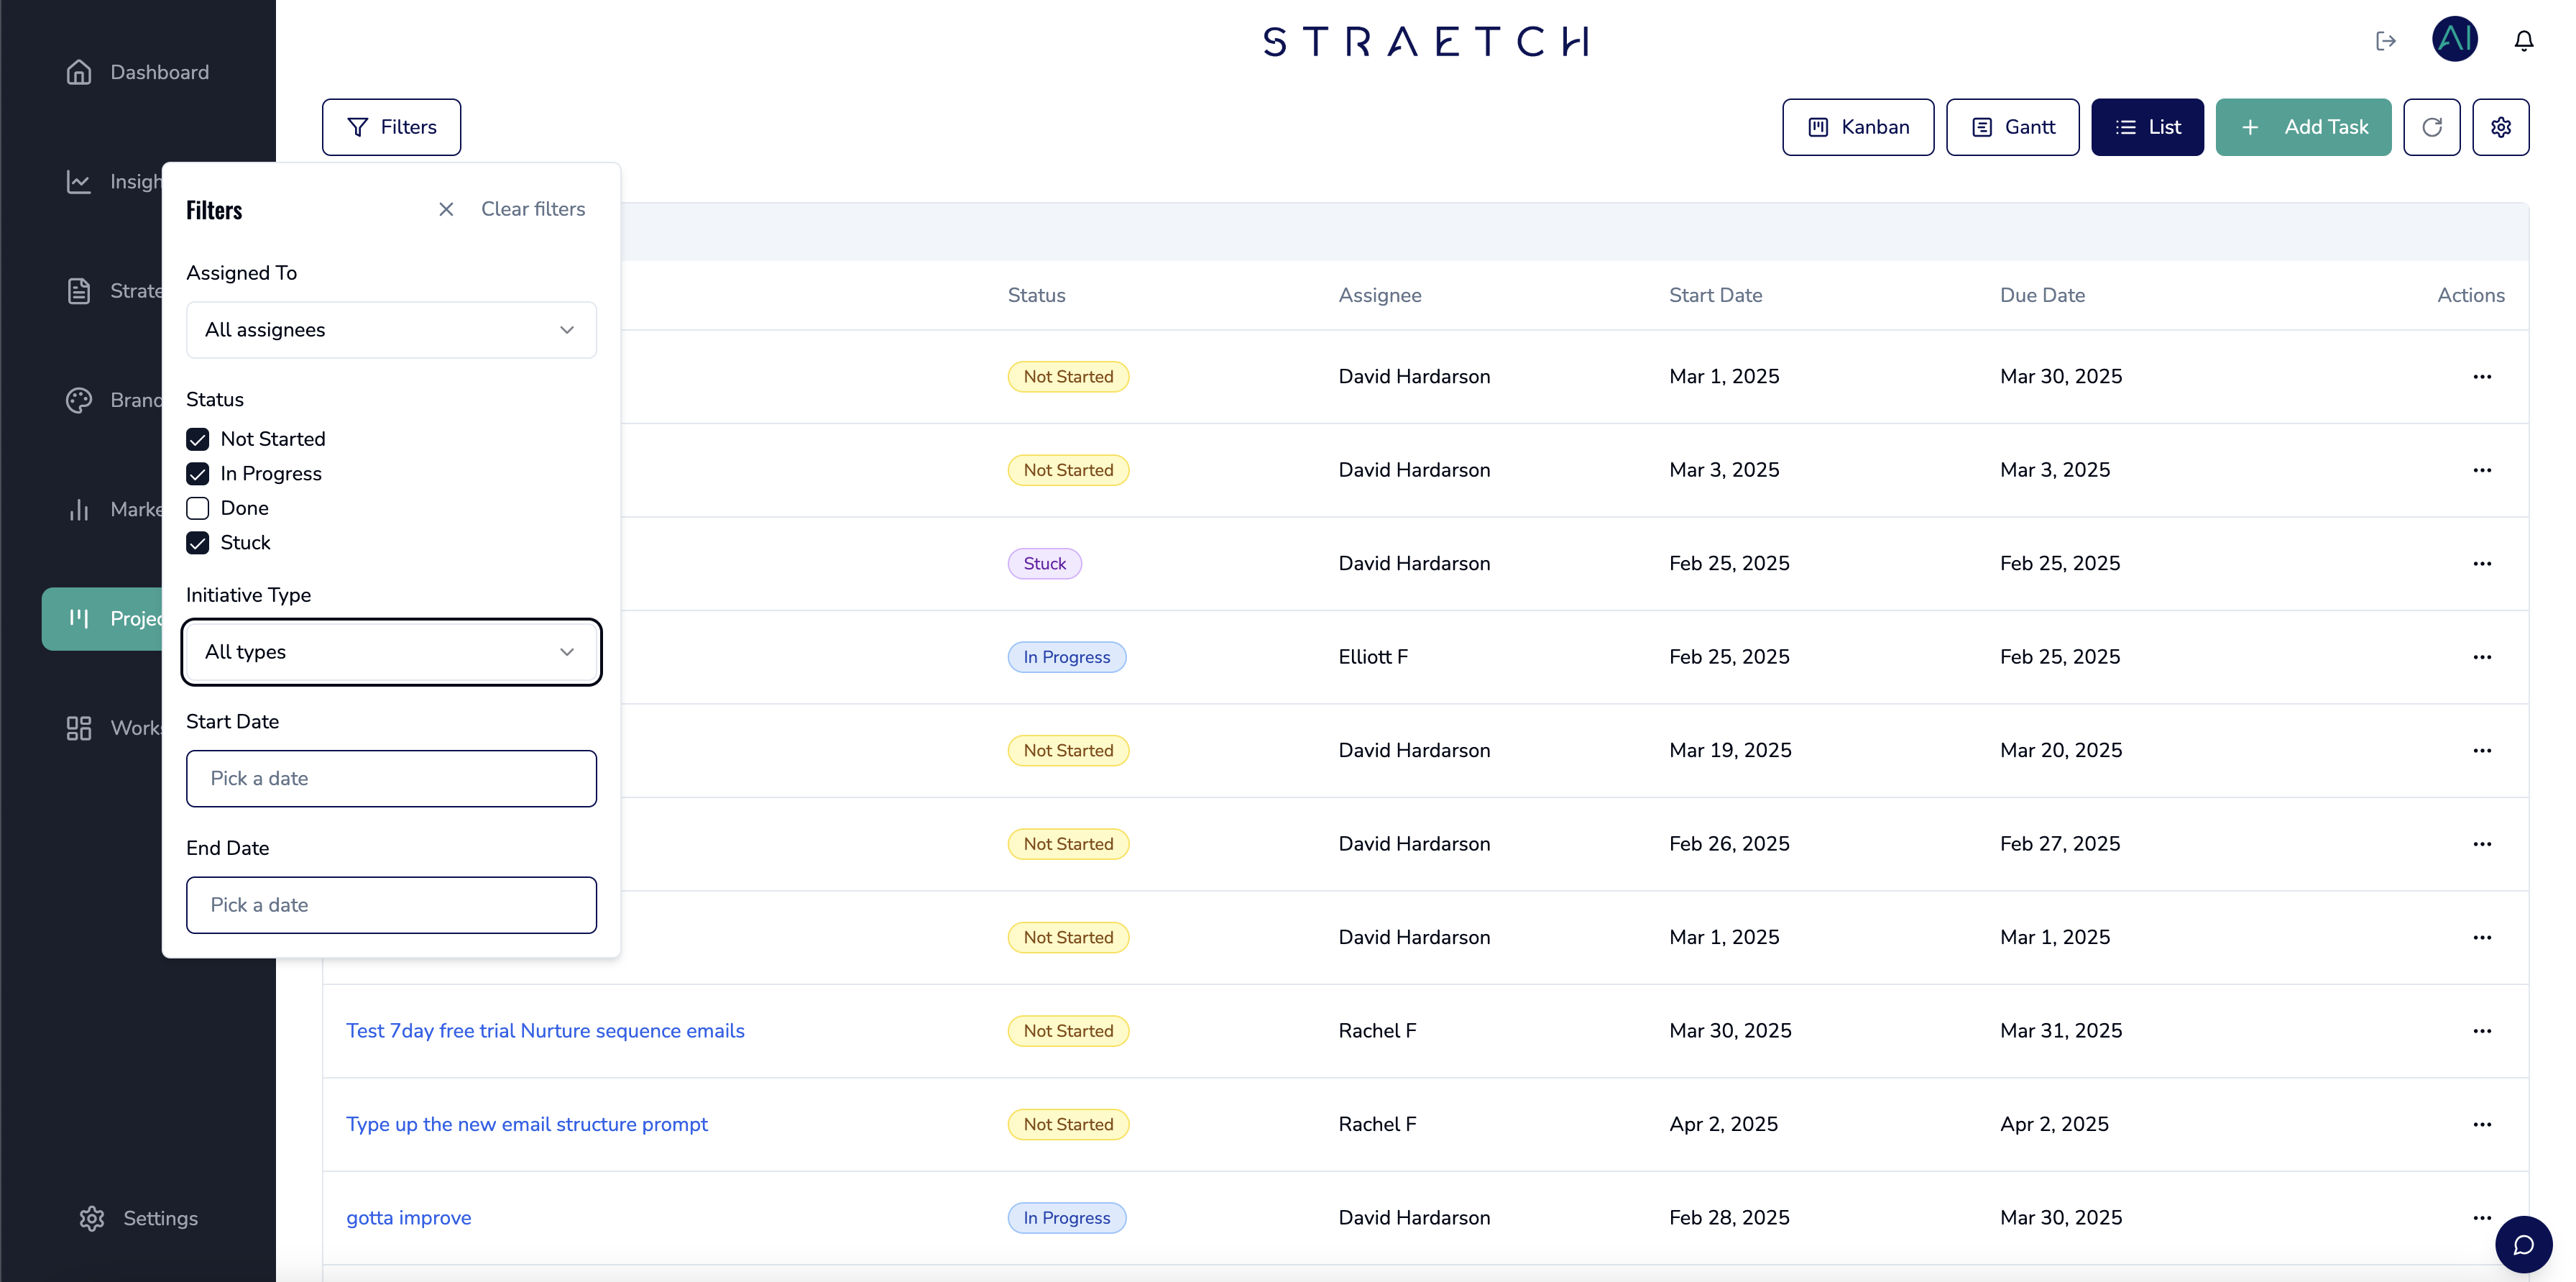
Task: Open the All types dropdown
Action: pos(391,652)
